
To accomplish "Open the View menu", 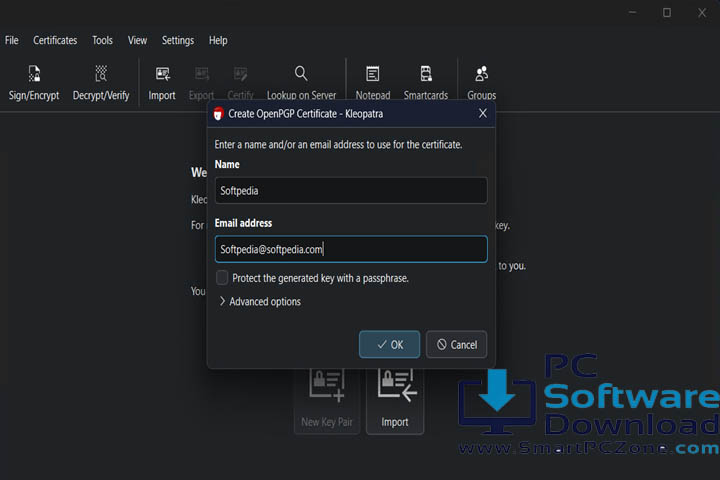I will (x=137, y=40).
